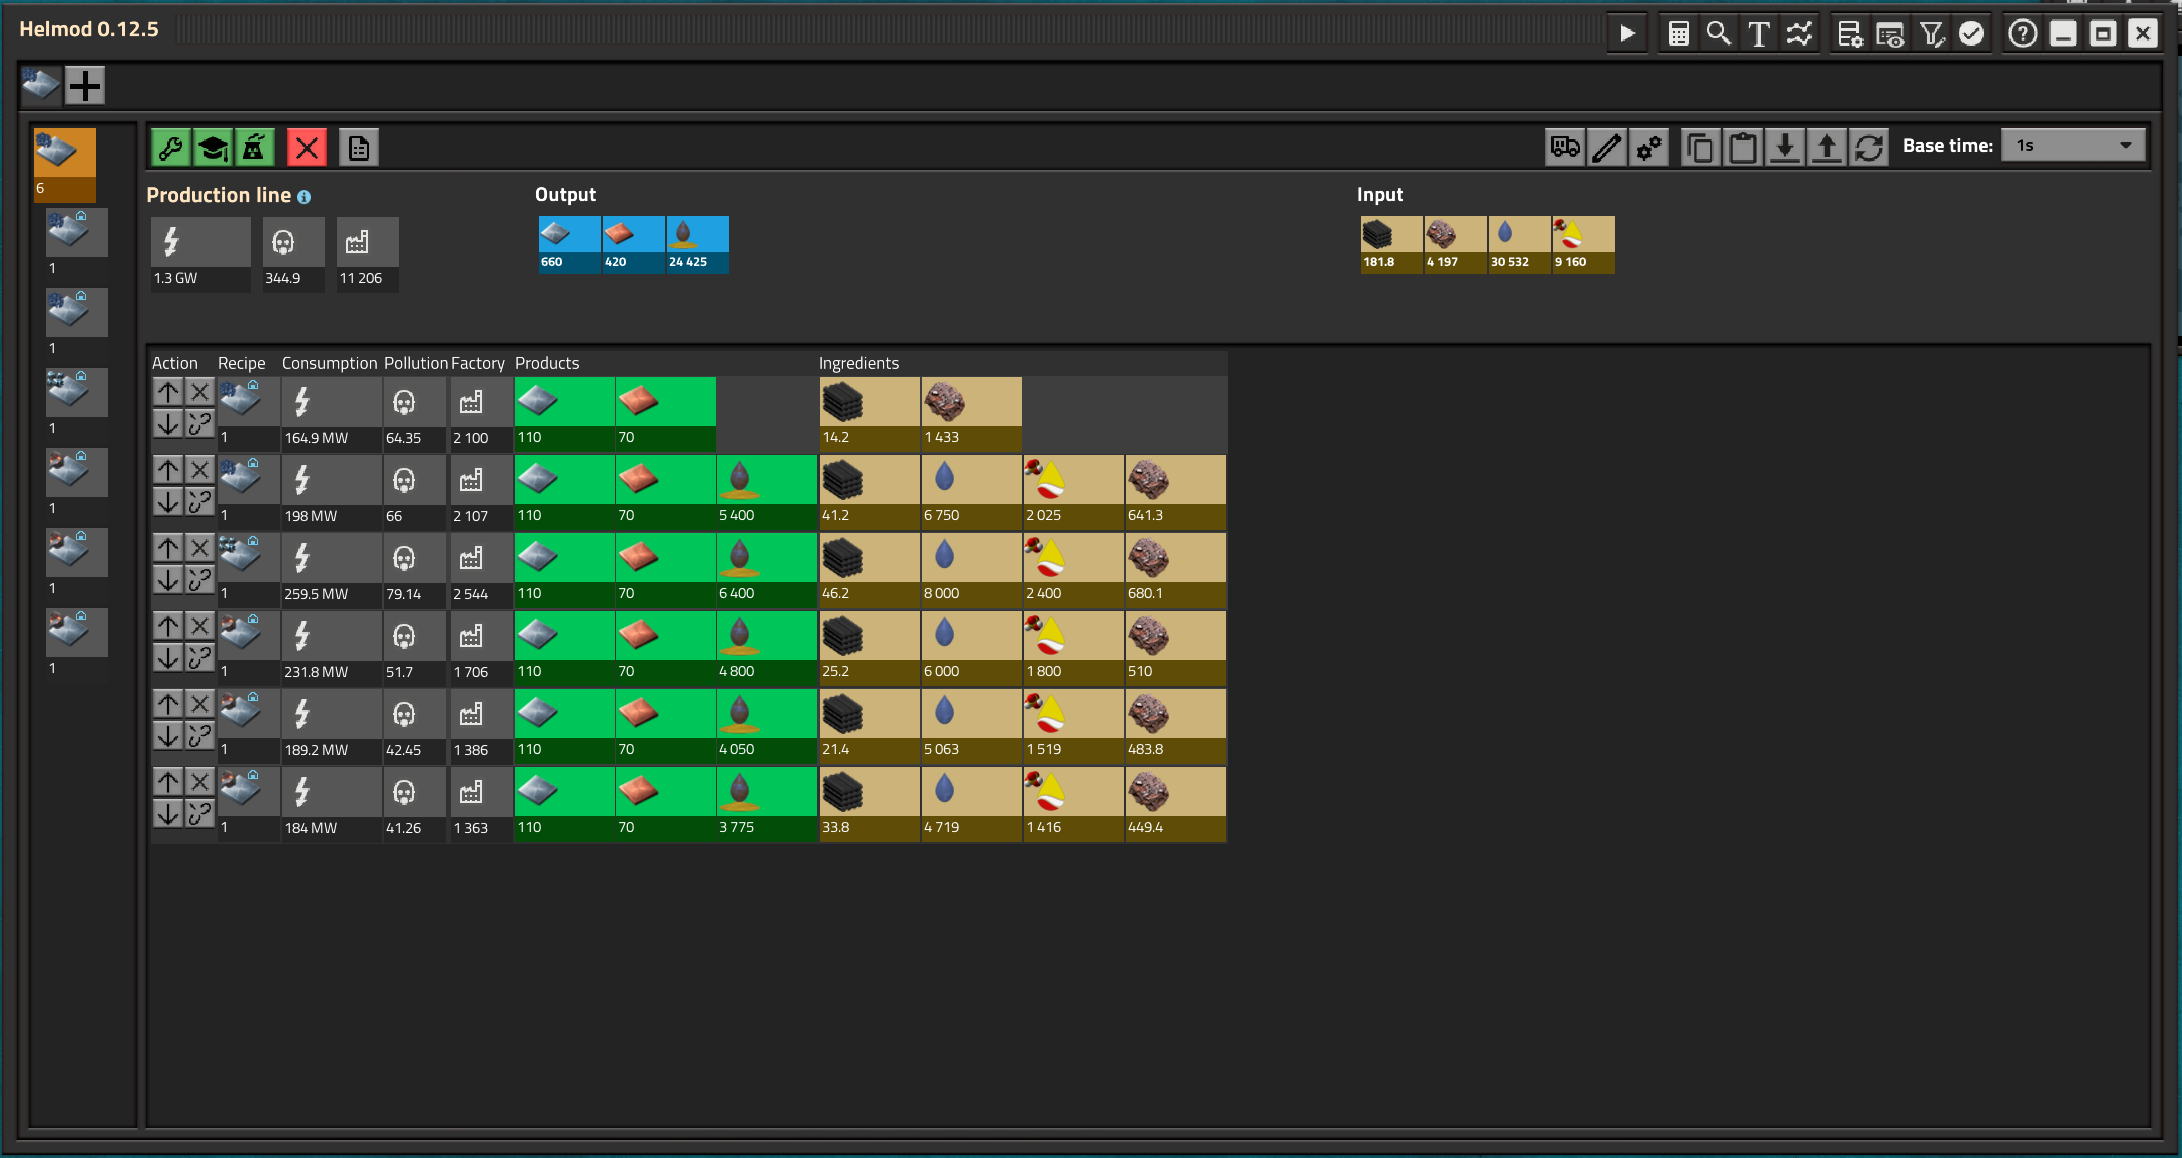Open the text size settings icon
2182x1158 pixels.
(1759, 32)
